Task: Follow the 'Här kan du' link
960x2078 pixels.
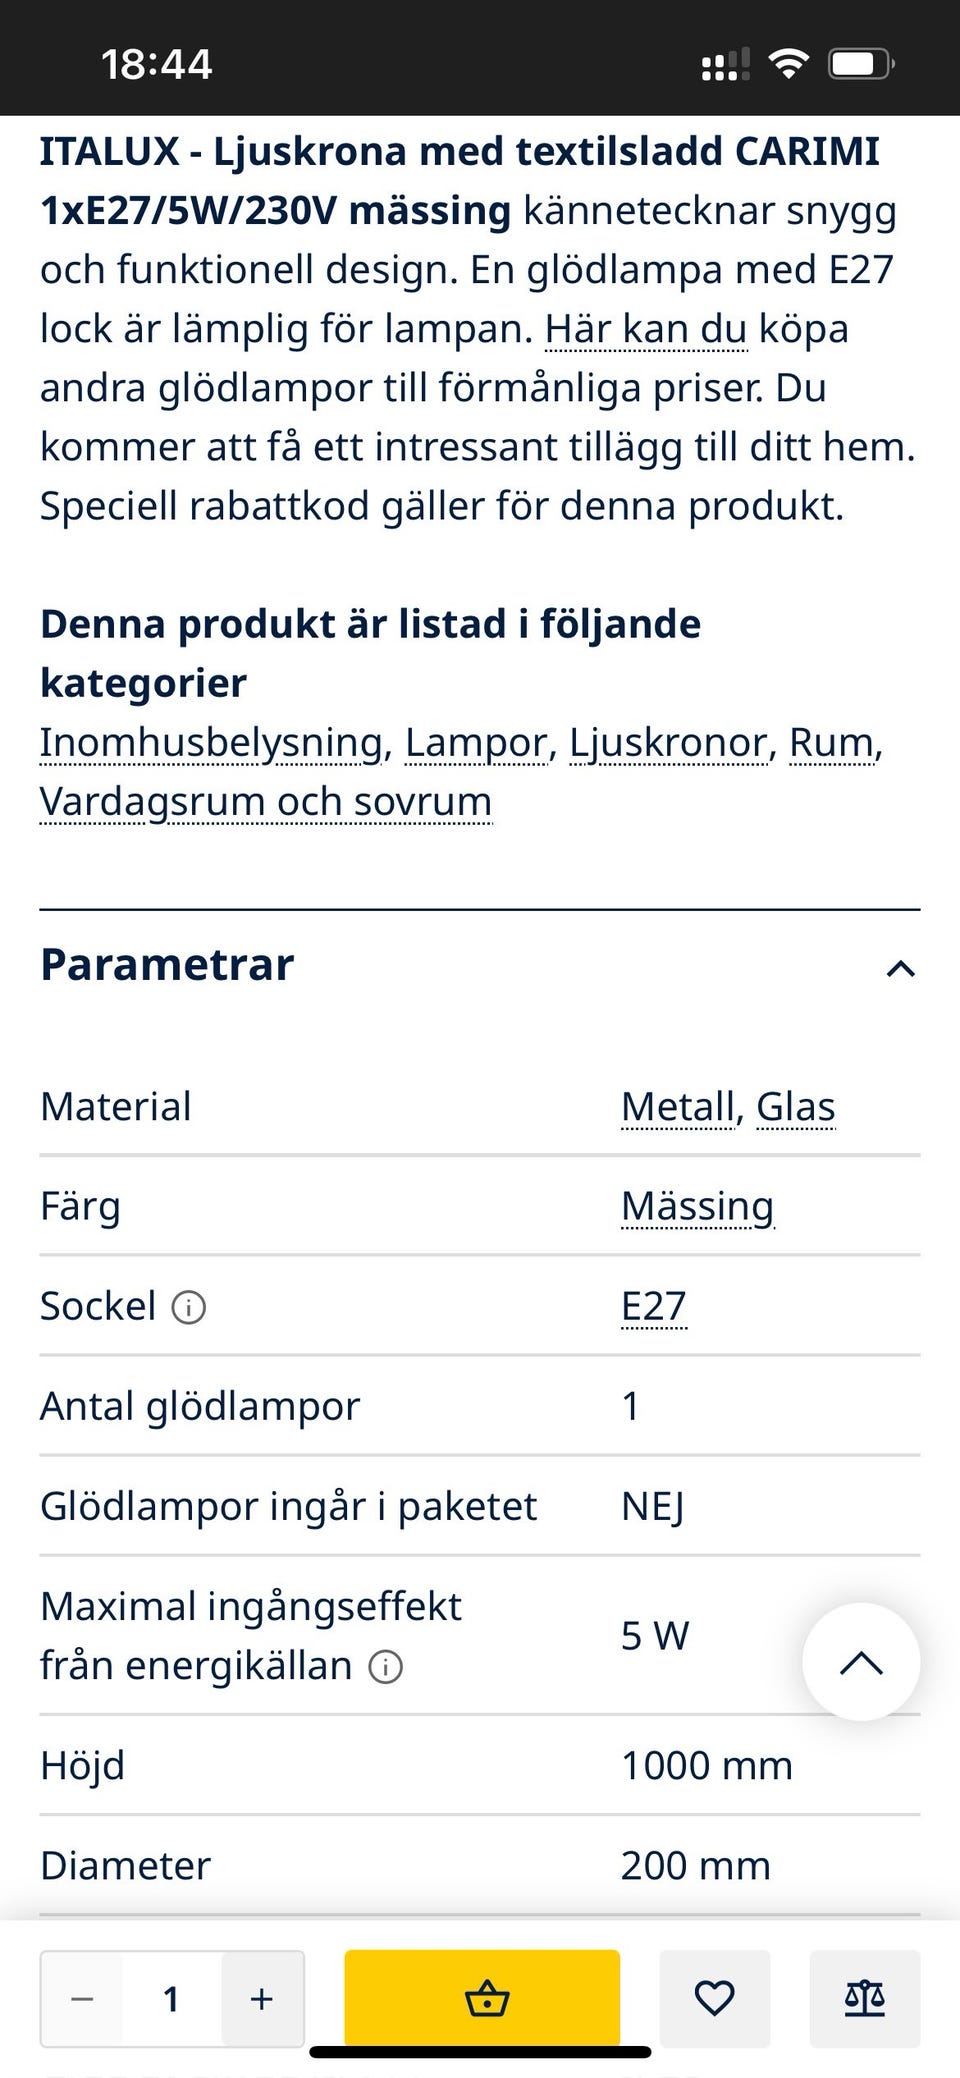Action: click(x=646, y=329)
